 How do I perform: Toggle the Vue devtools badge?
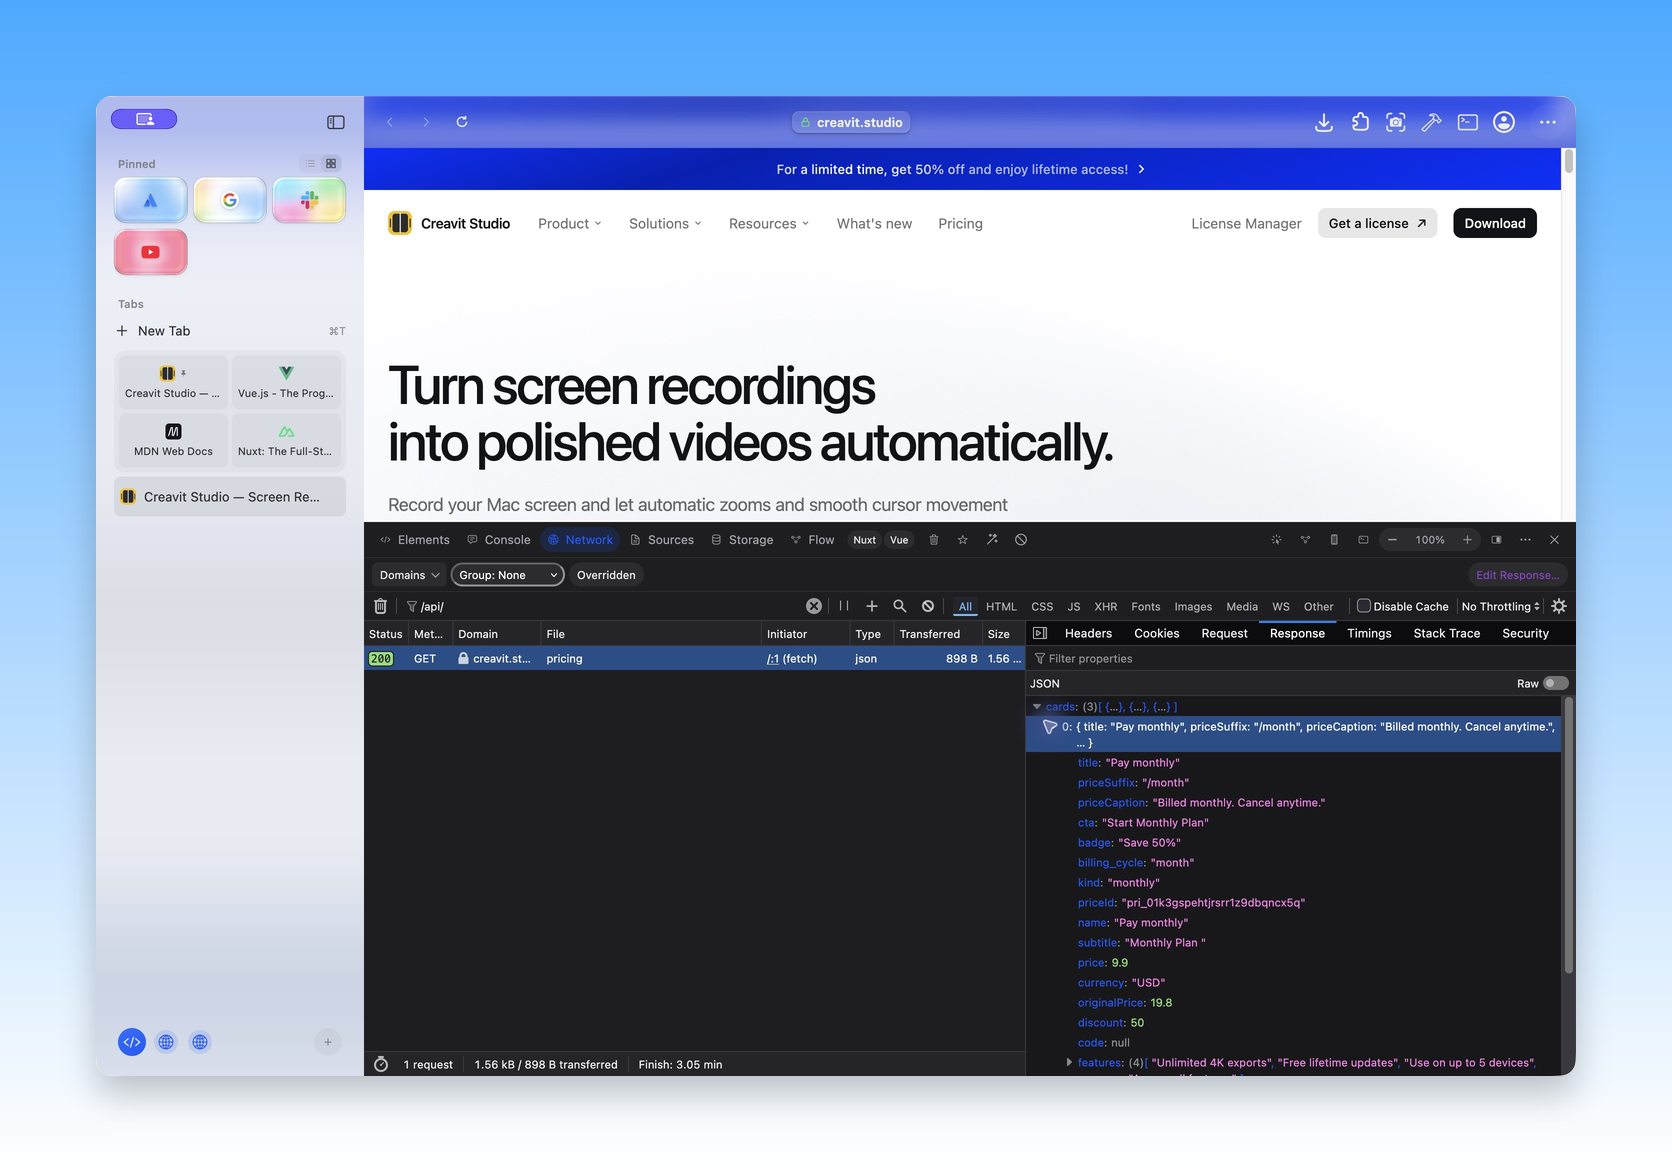(x=899, y=540)
